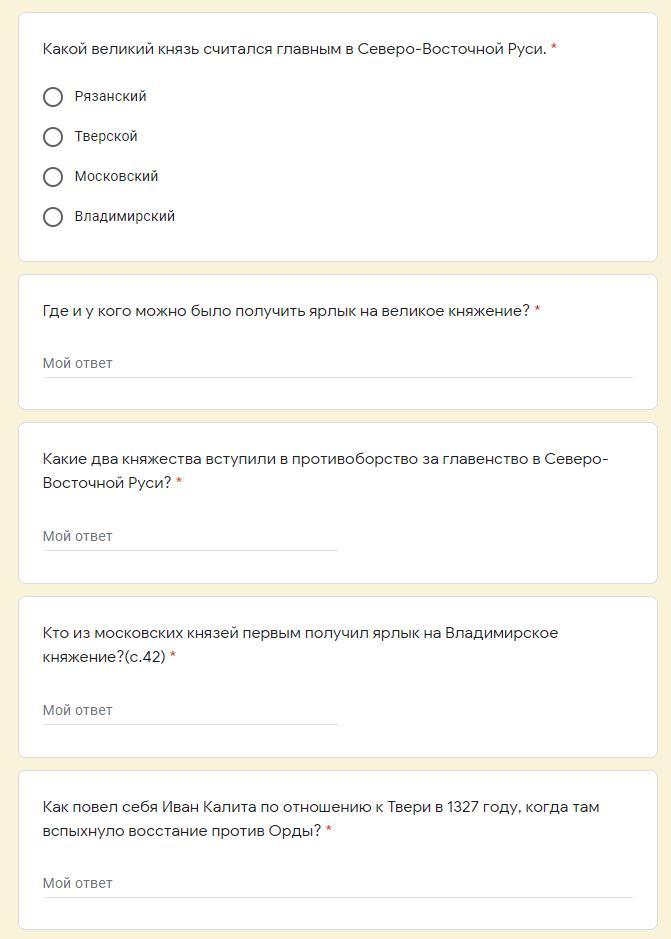
Task: Click question text about главный великий князь
Action: tap(294, 49)
